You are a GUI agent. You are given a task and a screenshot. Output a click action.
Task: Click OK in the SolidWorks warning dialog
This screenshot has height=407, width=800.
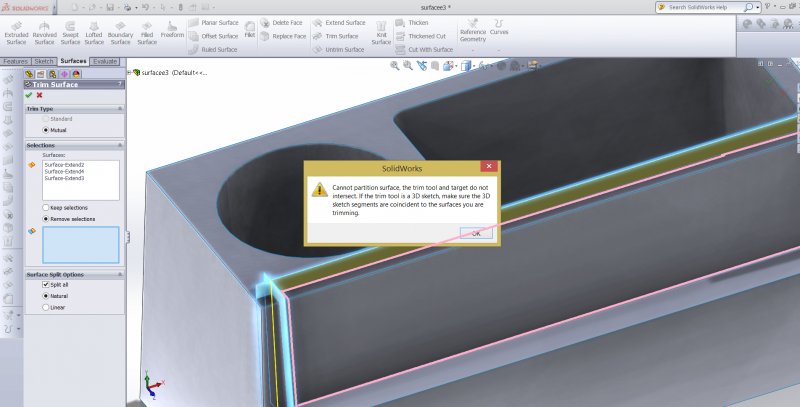pos(476,233)
